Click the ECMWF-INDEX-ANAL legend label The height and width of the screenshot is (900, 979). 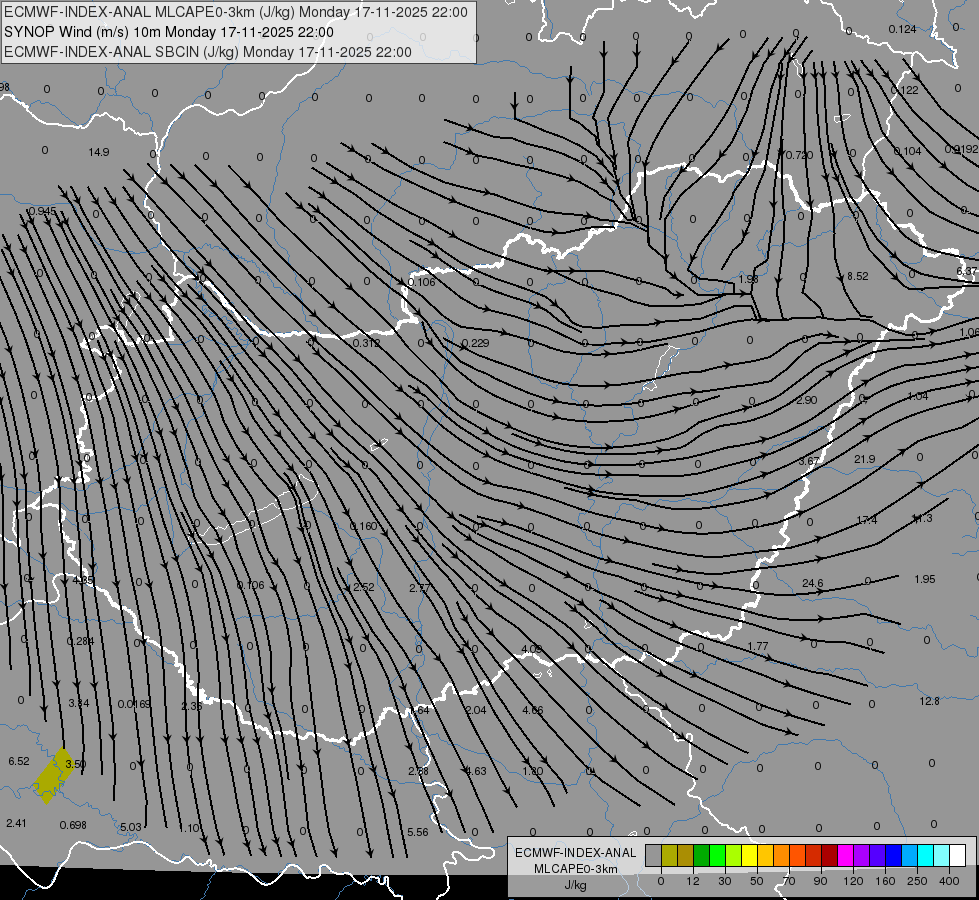coord(576,853)
